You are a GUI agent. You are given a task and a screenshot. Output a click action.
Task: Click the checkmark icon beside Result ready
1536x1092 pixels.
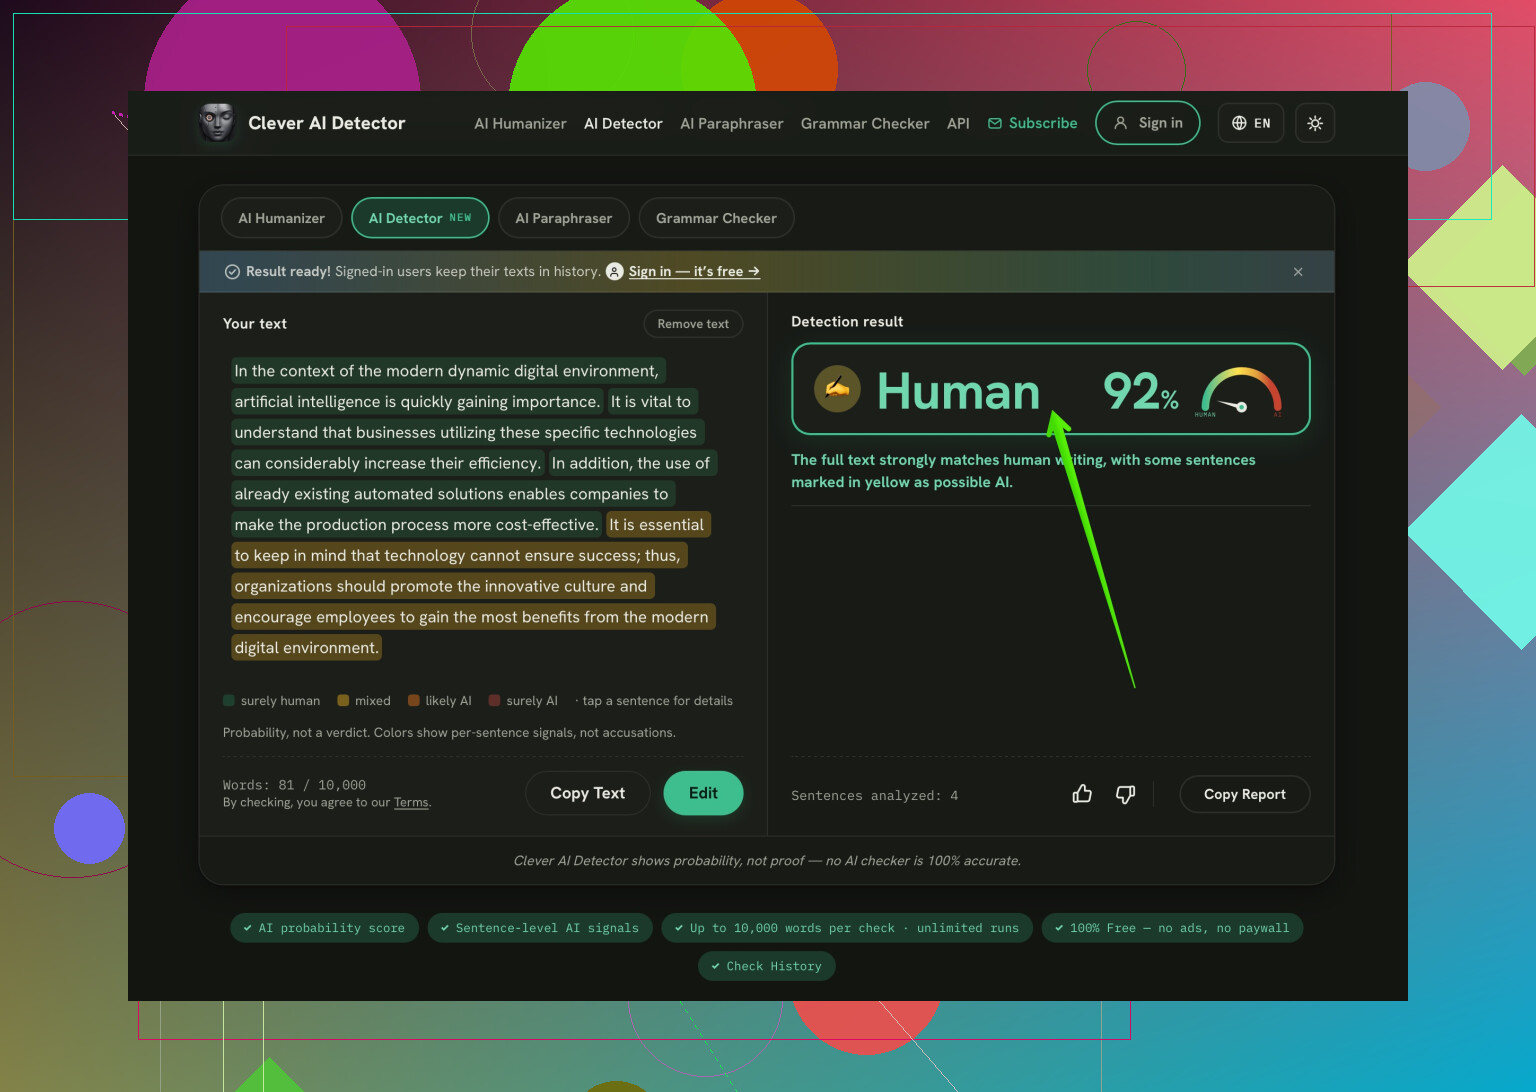(232, 272)
